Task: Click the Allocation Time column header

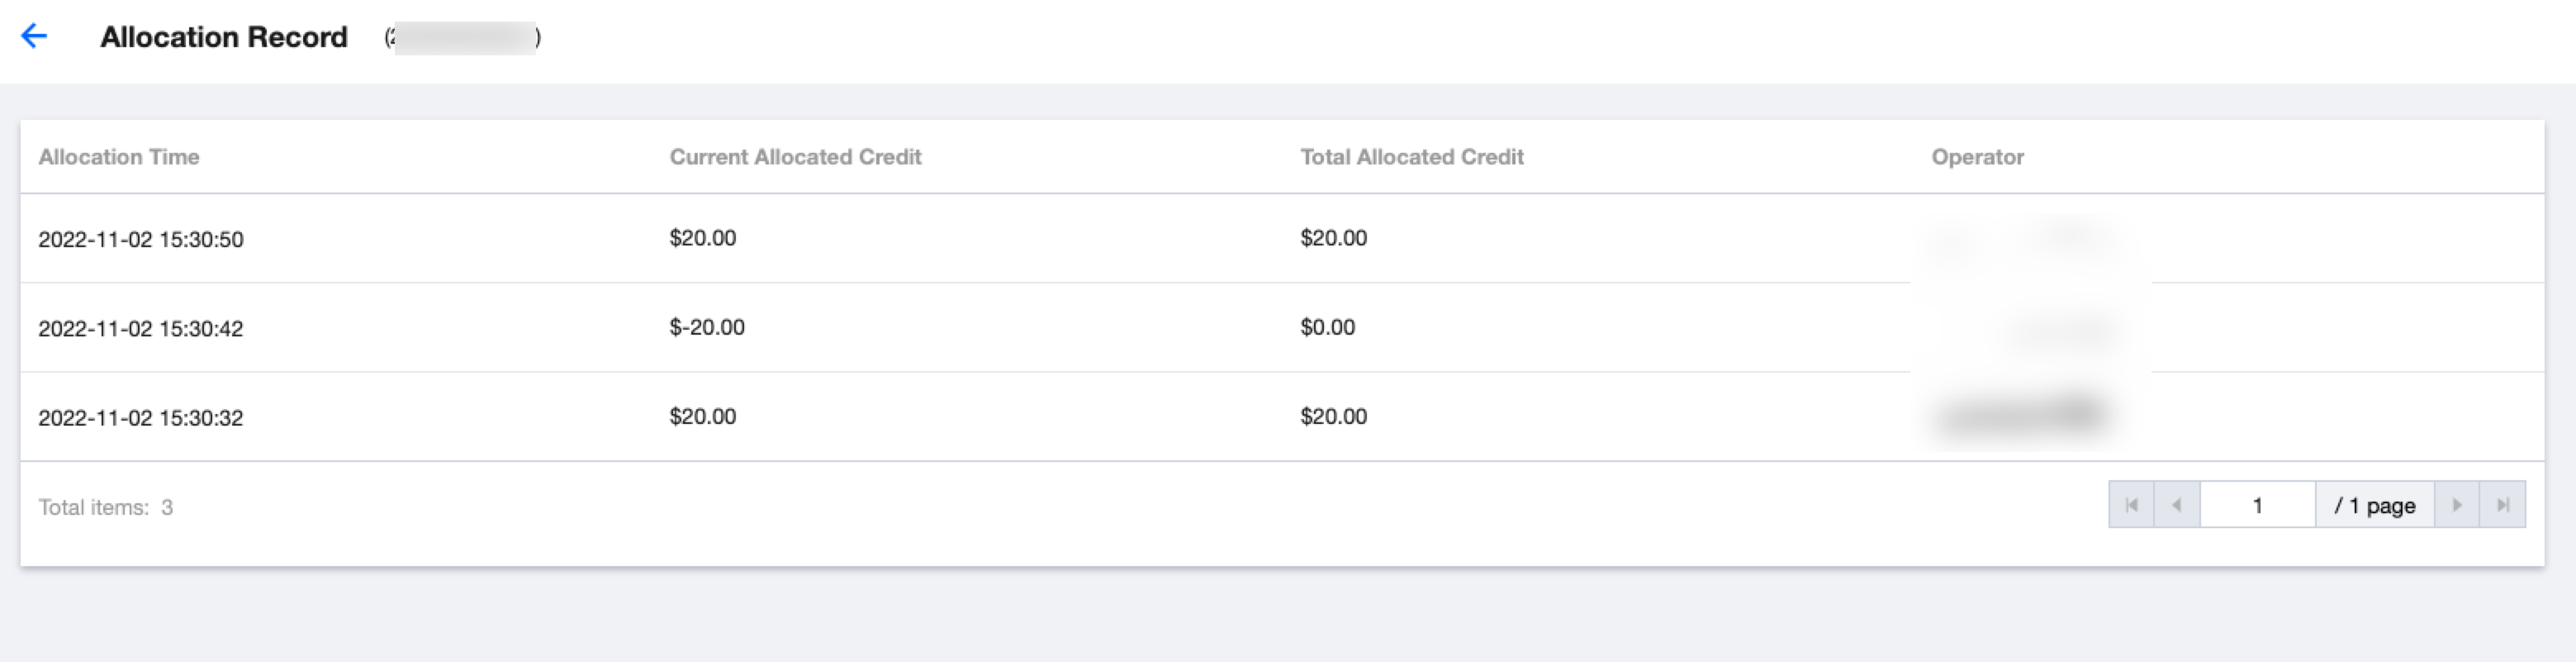Action: pyautogui.click(x=119, y=157)
